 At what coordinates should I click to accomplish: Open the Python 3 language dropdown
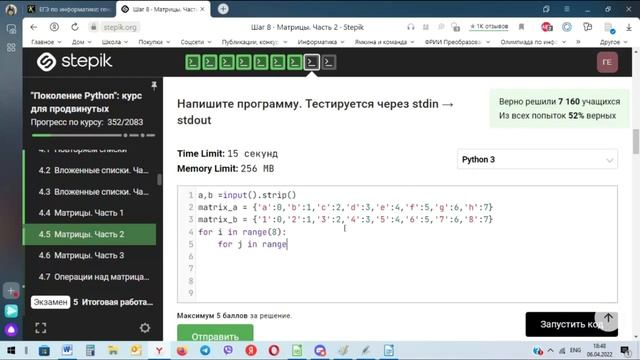[x=537, y=160]
